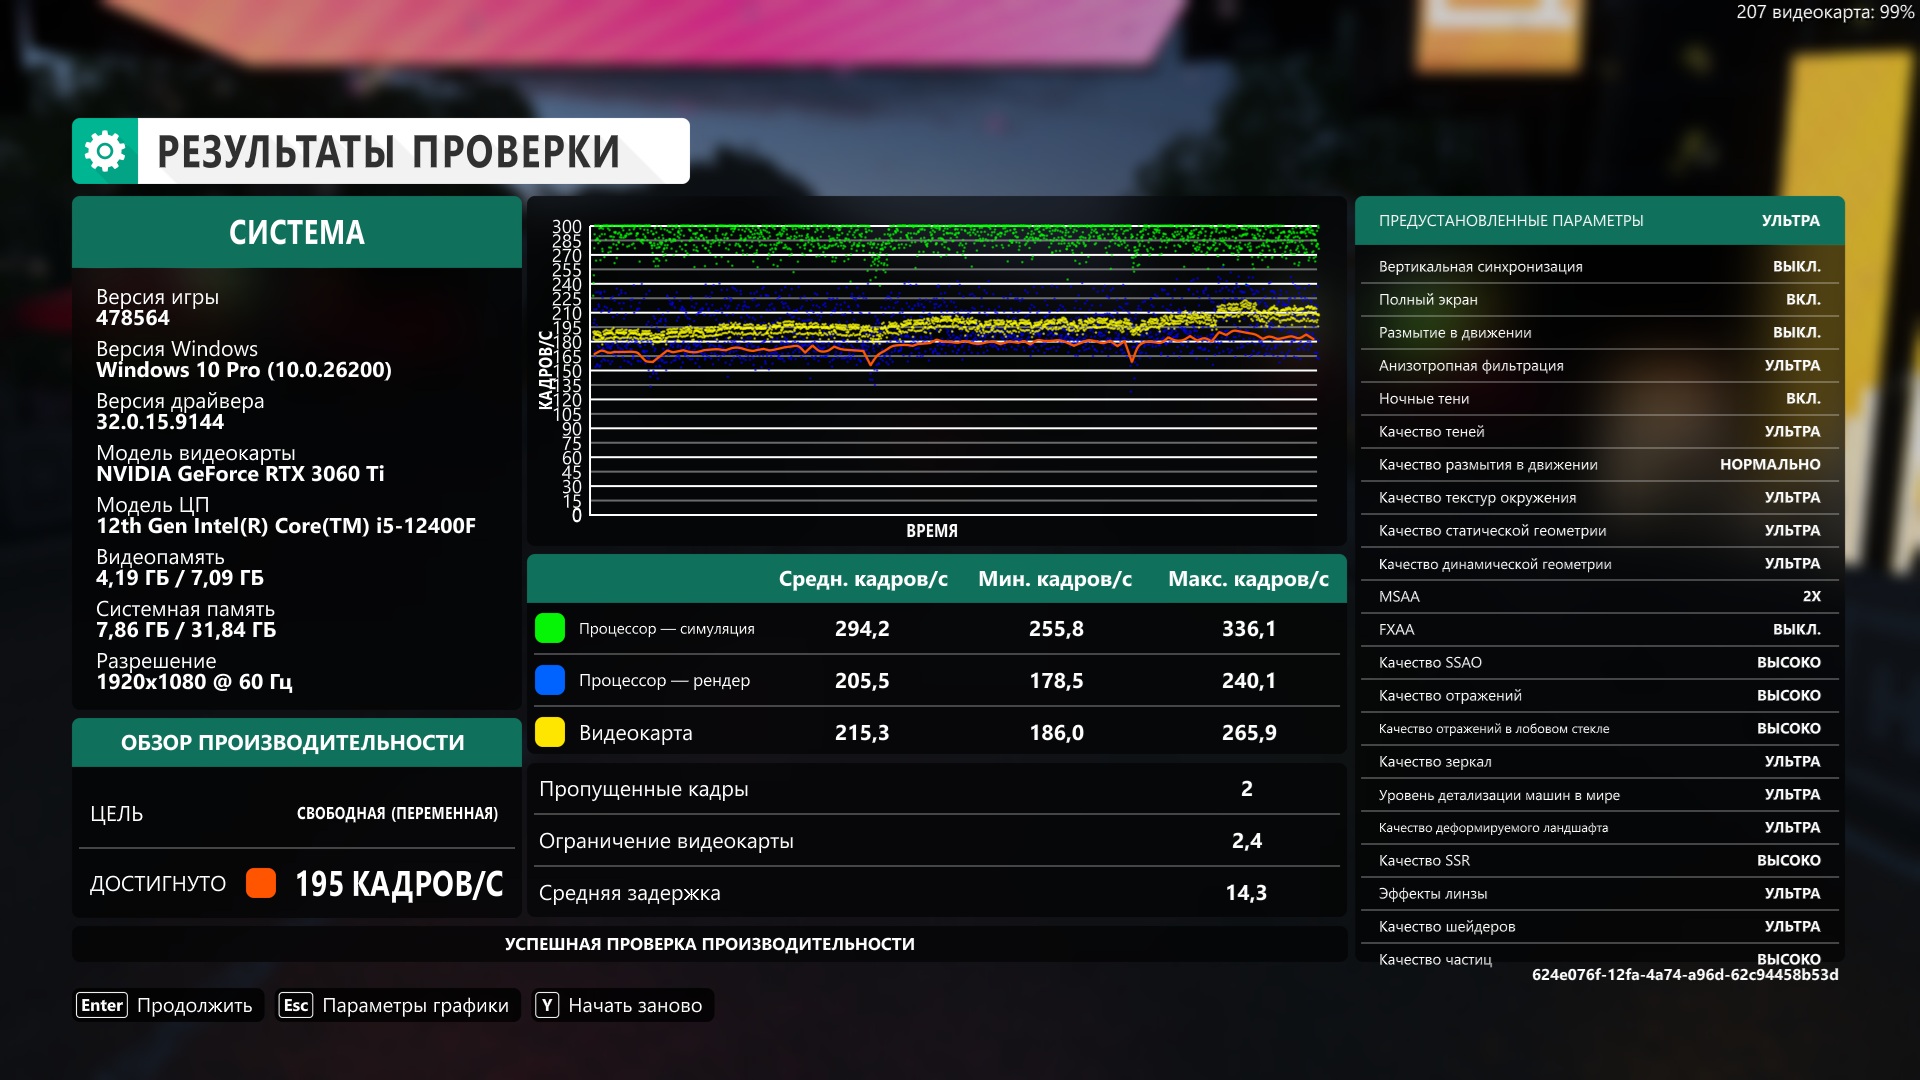The image size is (1920, 1080).
Task: Click the Enter key icon for Continue
Action: click(x=102, y=1005)
